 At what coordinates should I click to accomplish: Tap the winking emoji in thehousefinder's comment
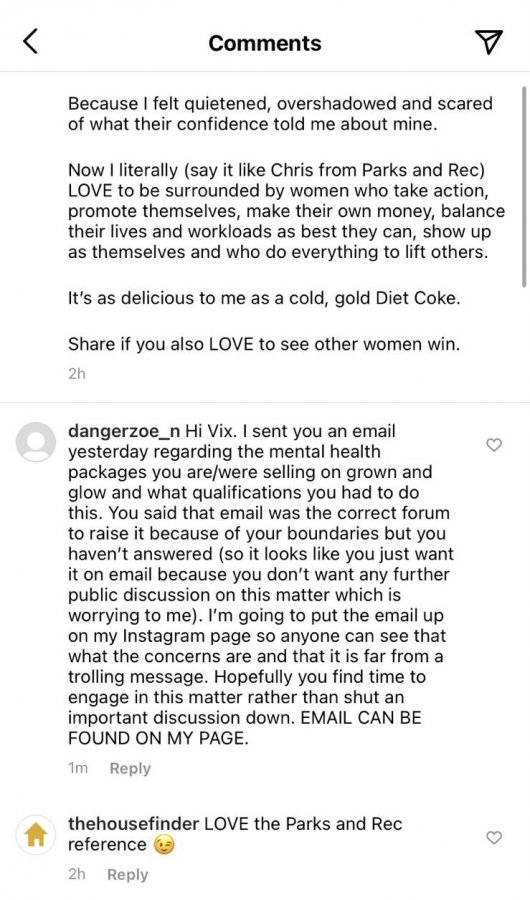click(164, 845)
